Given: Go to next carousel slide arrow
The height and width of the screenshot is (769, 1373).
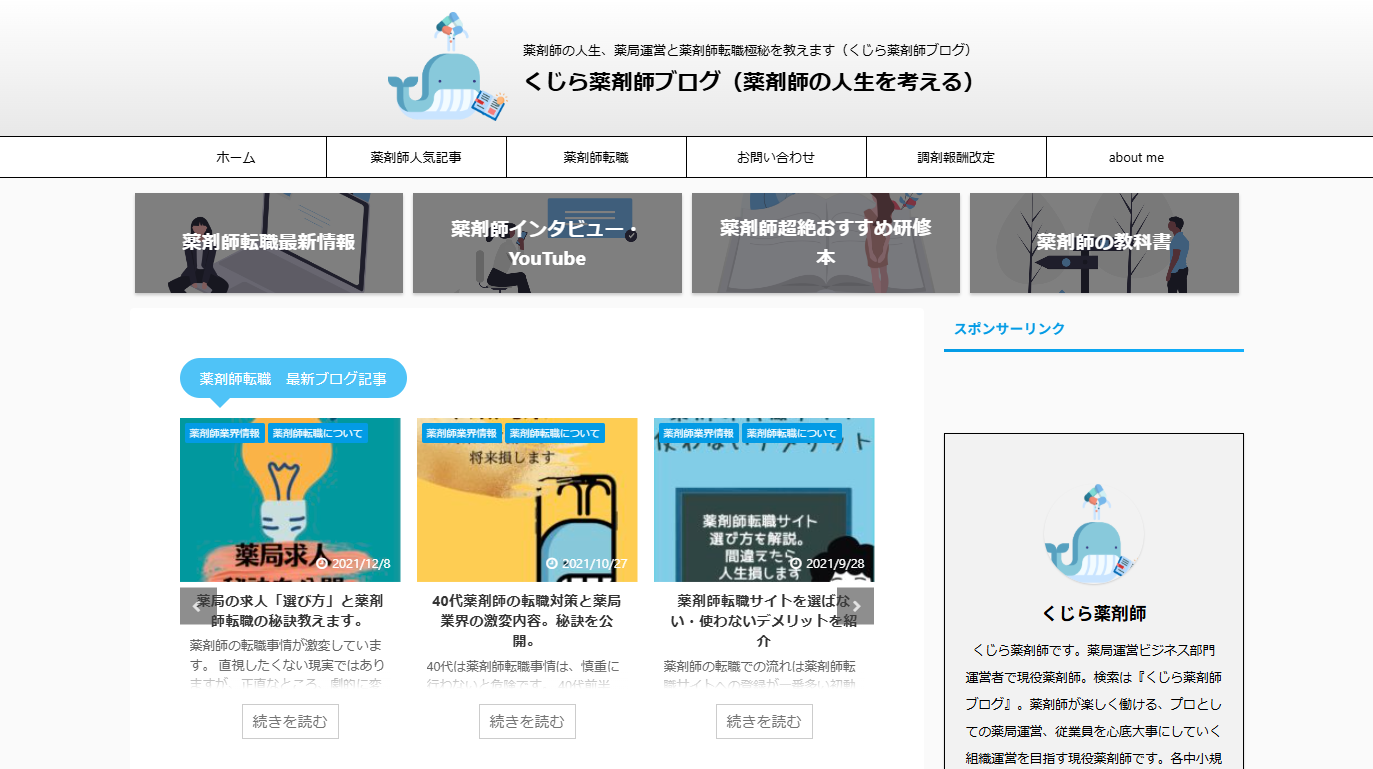Looking at the screenshot, I should click(855, 606).
